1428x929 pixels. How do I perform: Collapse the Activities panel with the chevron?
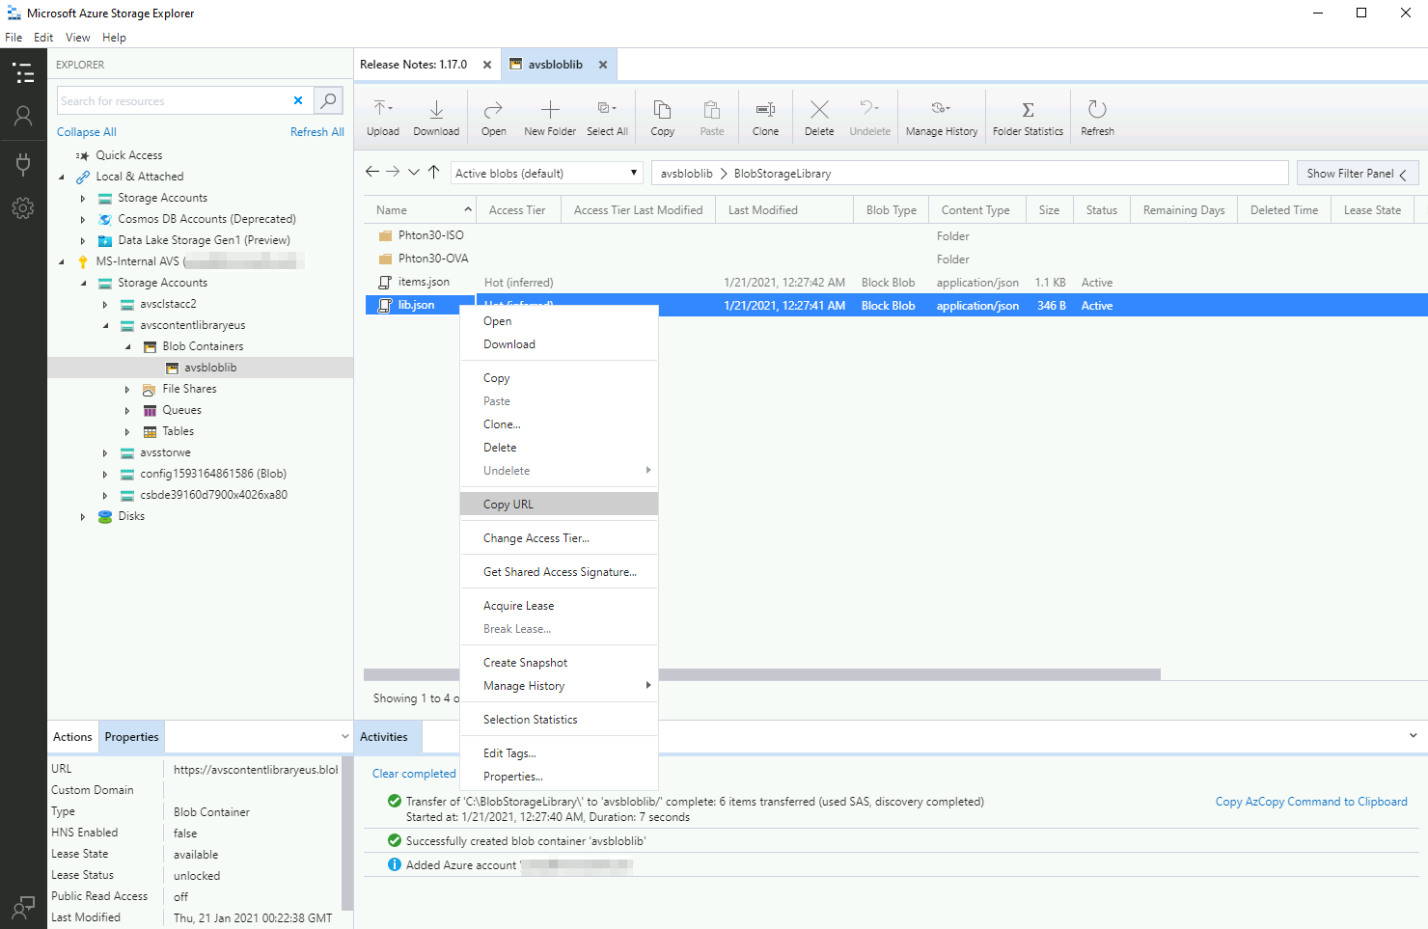pos(1413,736)
